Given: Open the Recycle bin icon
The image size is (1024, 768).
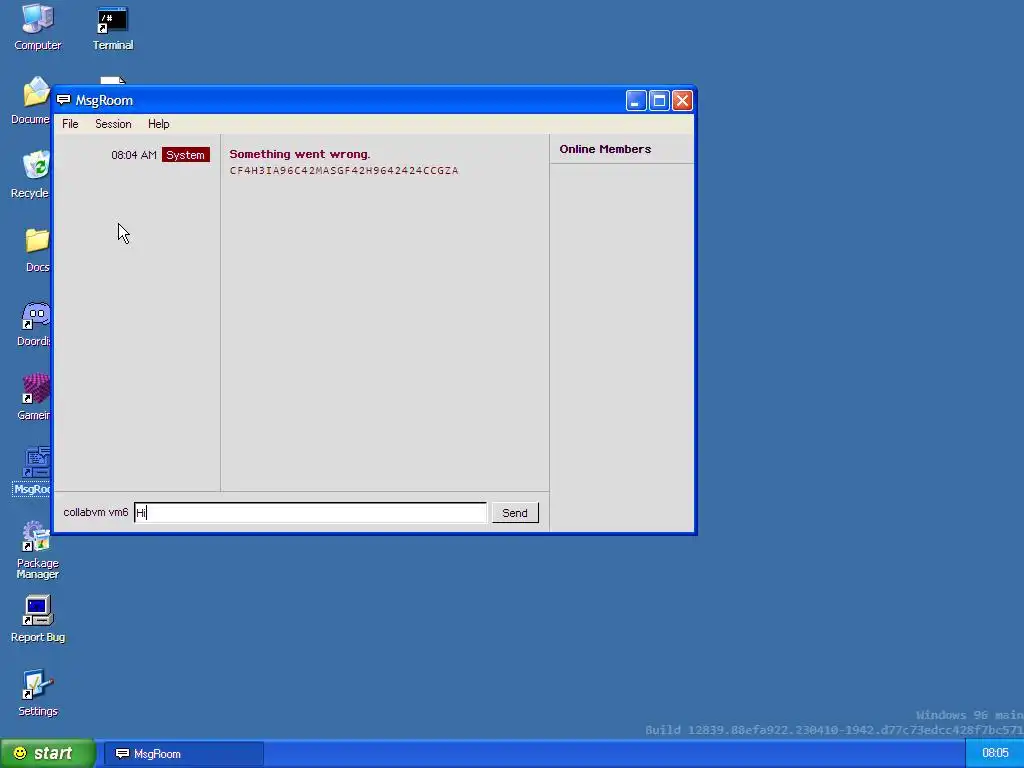Looking at the screenshot, I should point(31,174).
